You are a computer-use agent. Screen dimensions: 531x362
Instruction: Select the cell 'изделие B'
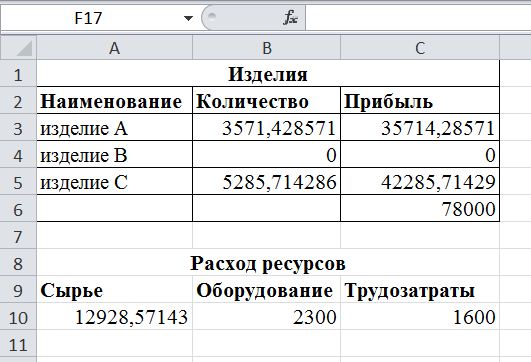point(114,155)
